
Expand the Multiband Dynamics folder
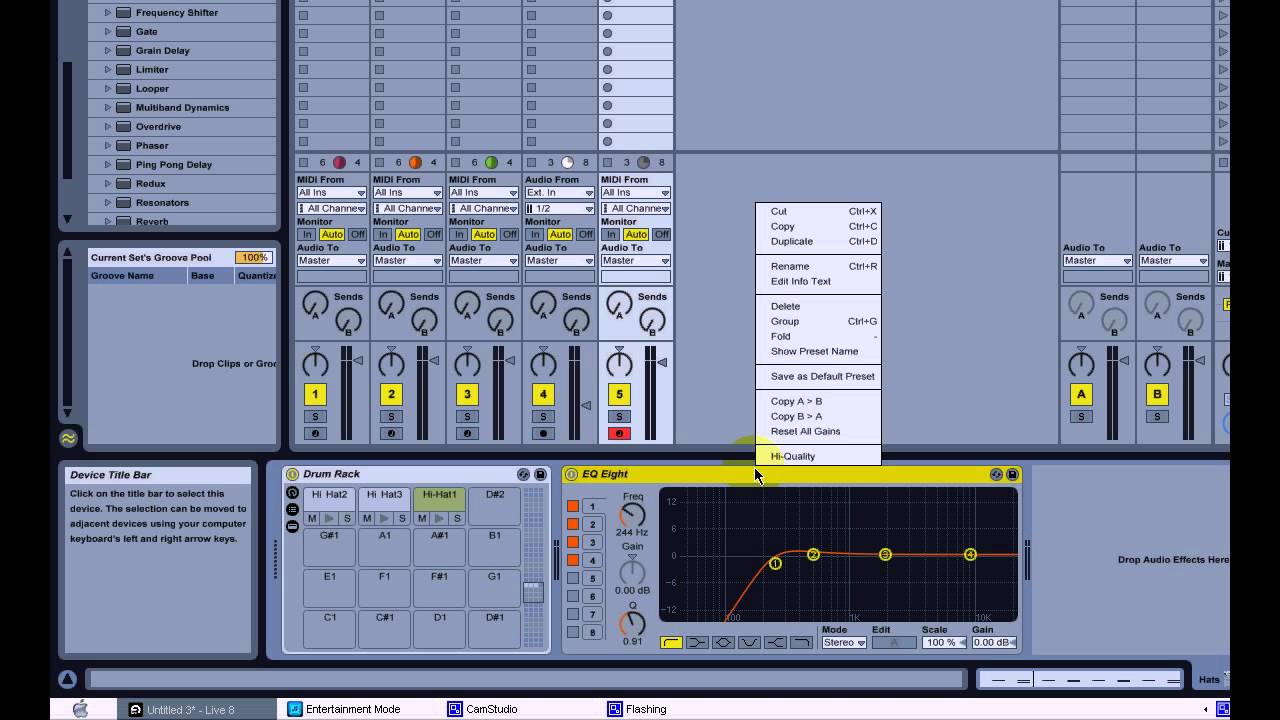click(108, 107)
